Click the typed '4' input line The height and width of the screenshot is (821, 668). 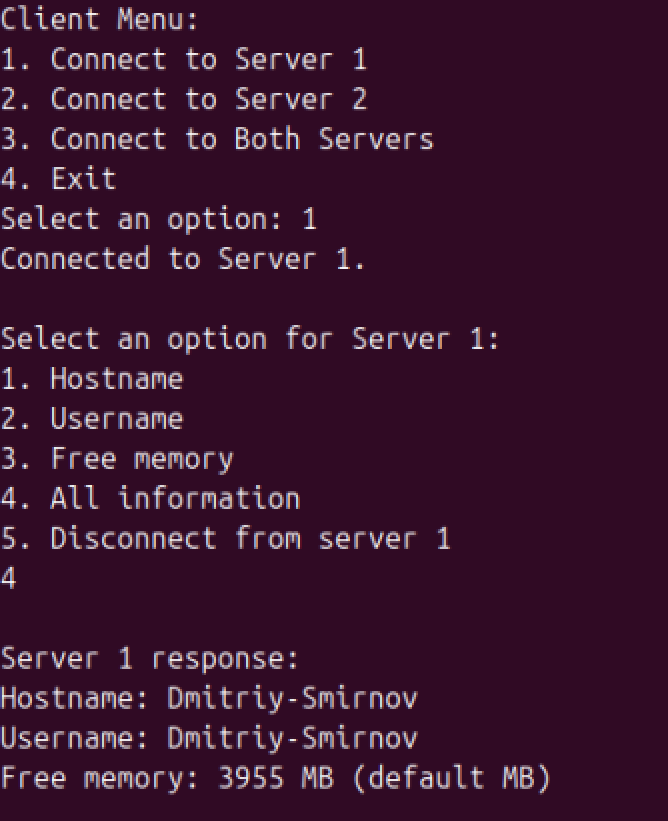click(8, 578)
